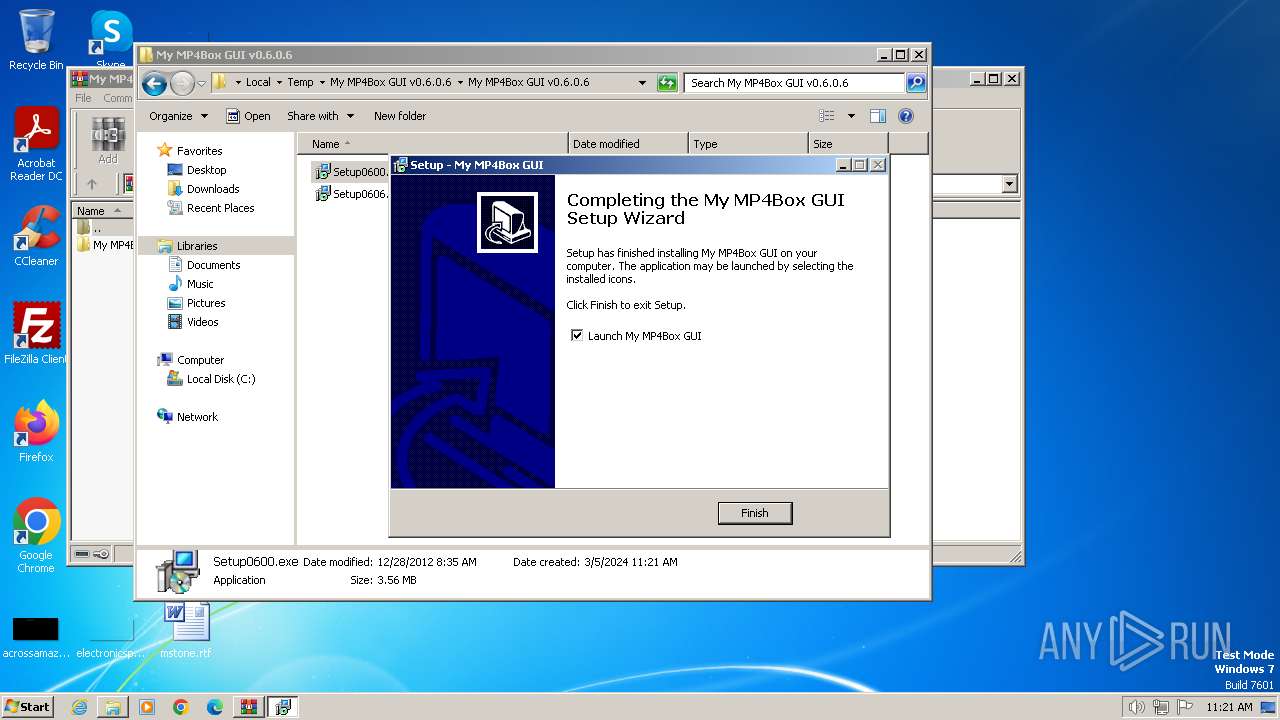1280x720 pixels.
Task: Sort by Type column header
Action: pos(748,144)
